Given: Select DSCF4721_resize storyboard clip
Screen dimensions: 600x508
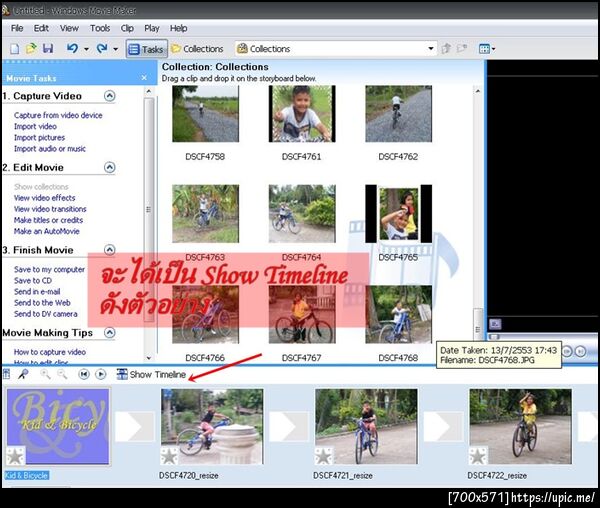Looking at the screenshot, I should [x=366, y=427].
